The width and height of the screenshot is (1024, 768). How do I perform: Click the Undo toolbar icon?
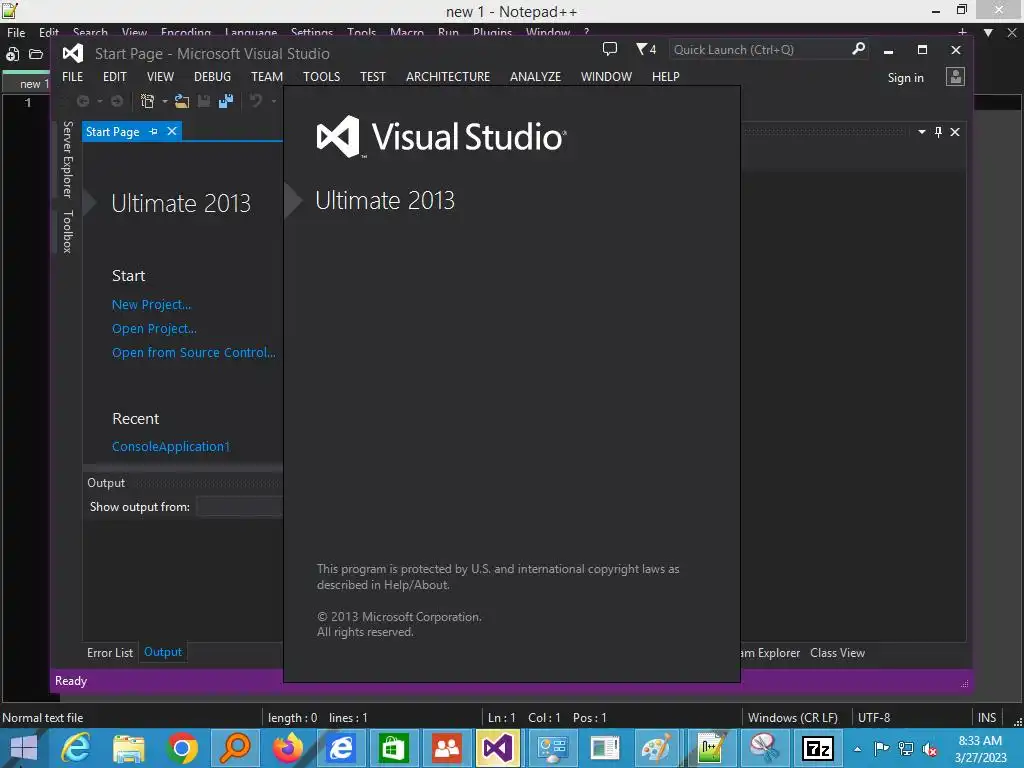(x=256, y=101)
